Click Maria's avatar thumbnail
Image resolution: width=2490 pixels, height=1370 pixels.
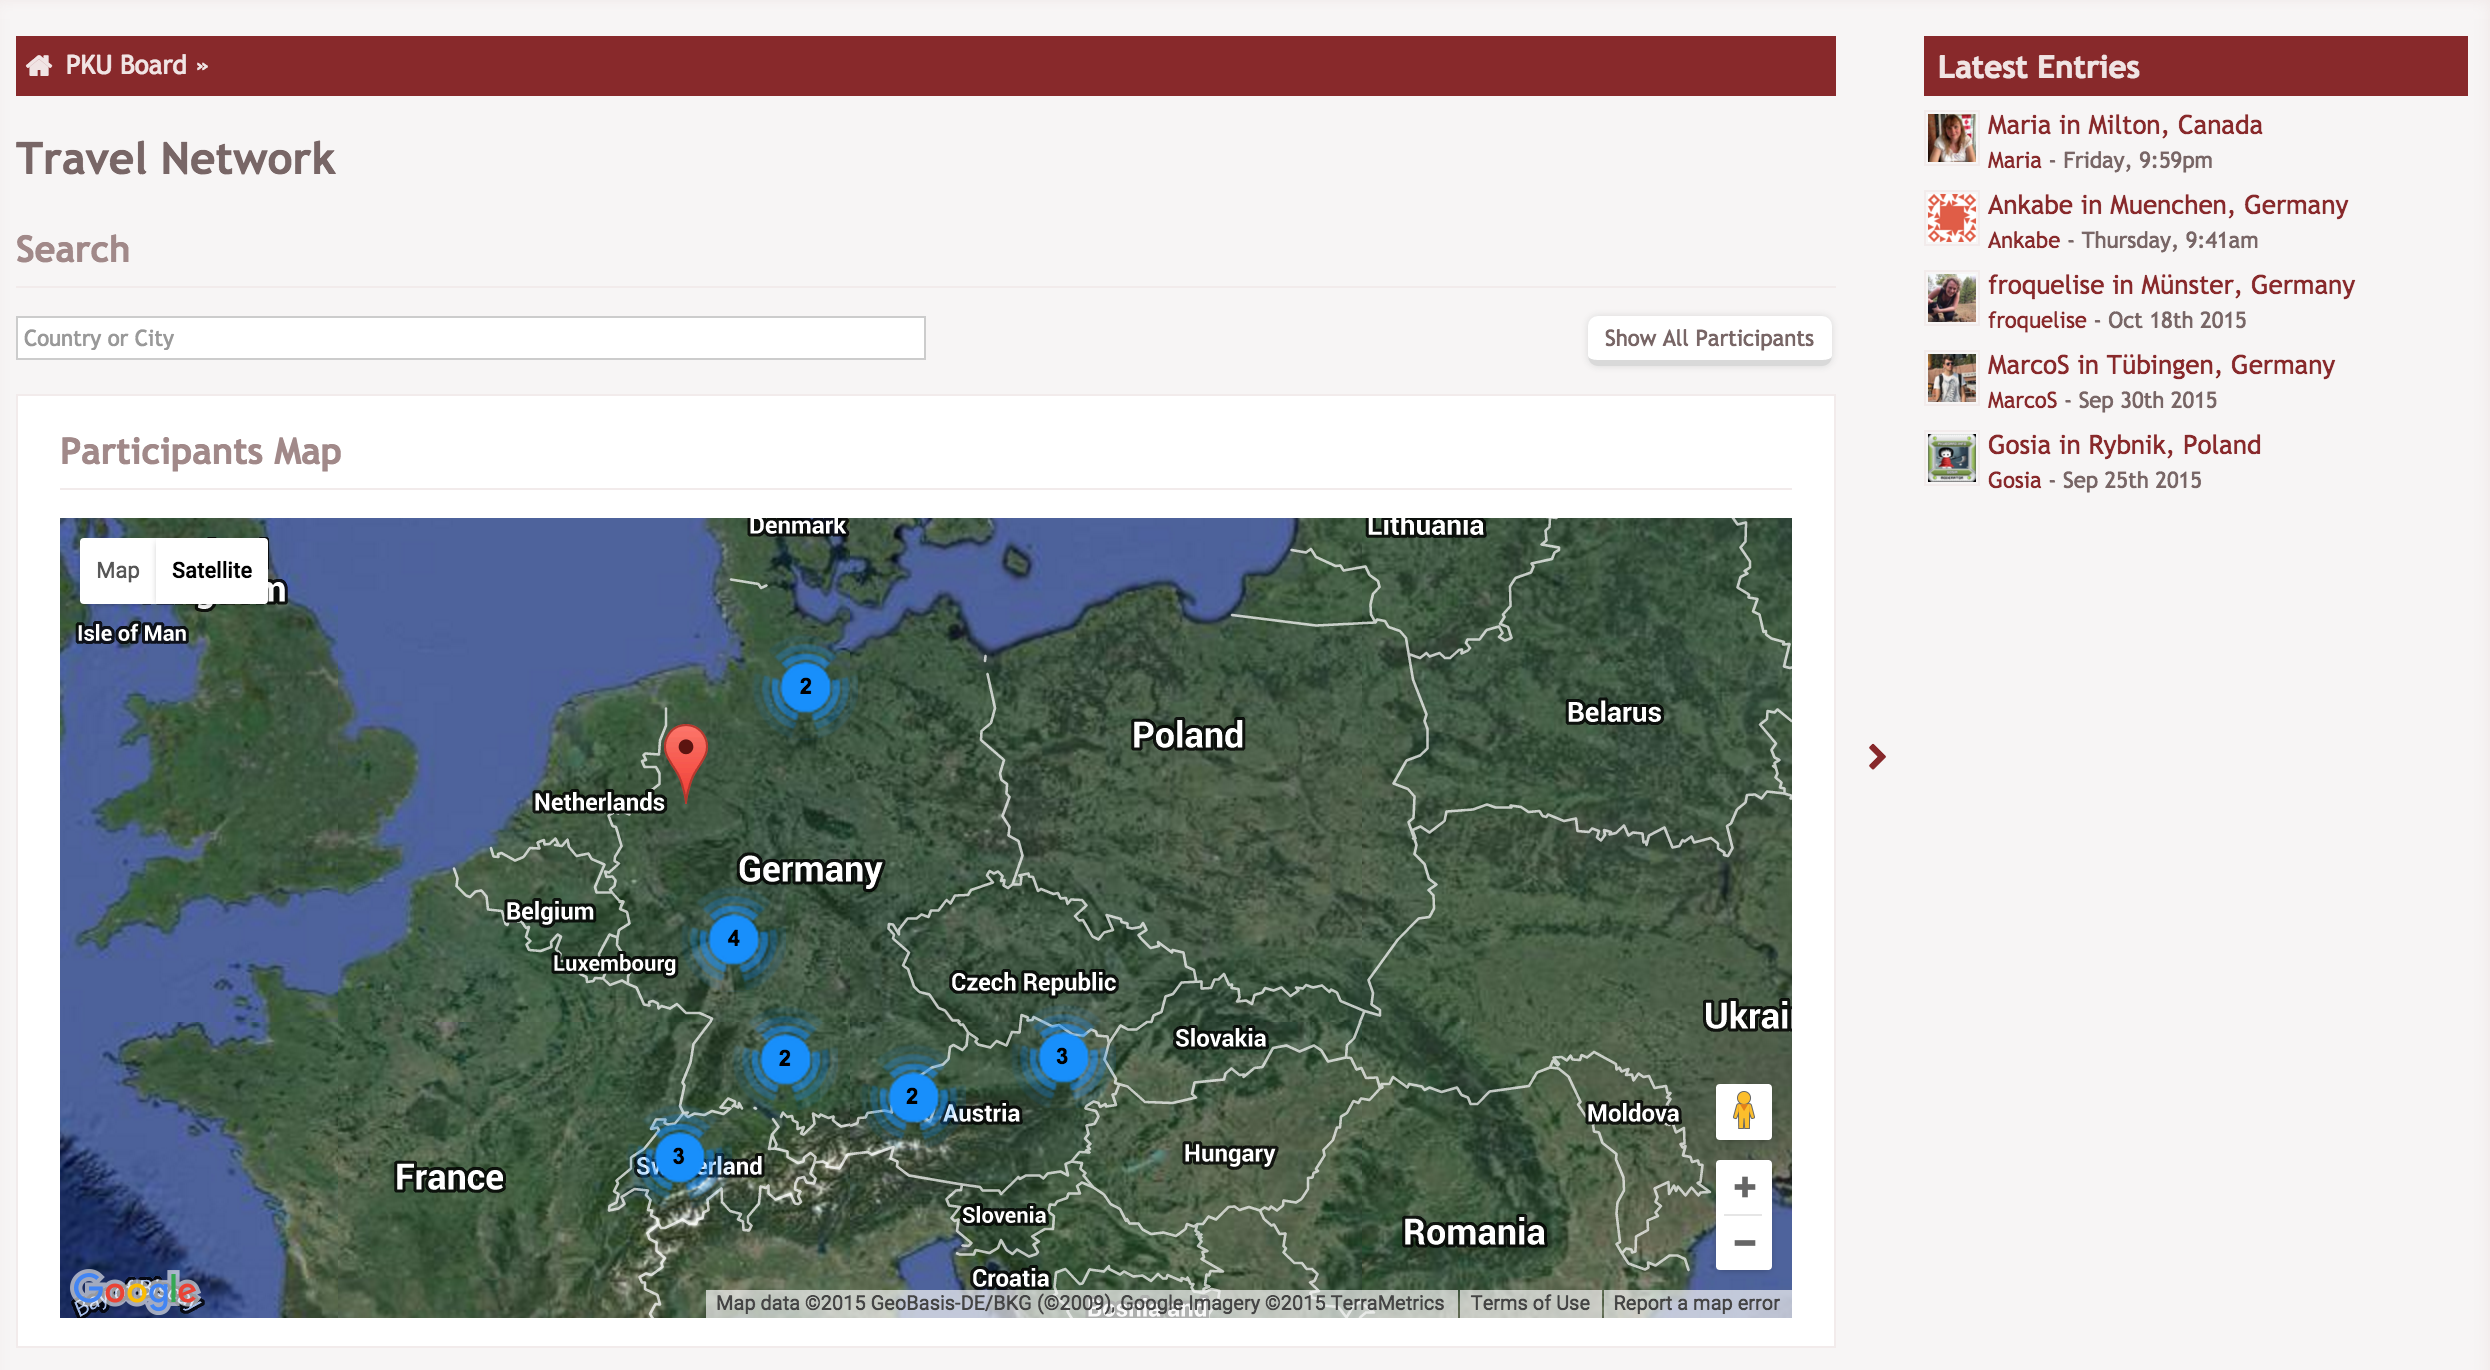click(1952, 138)
